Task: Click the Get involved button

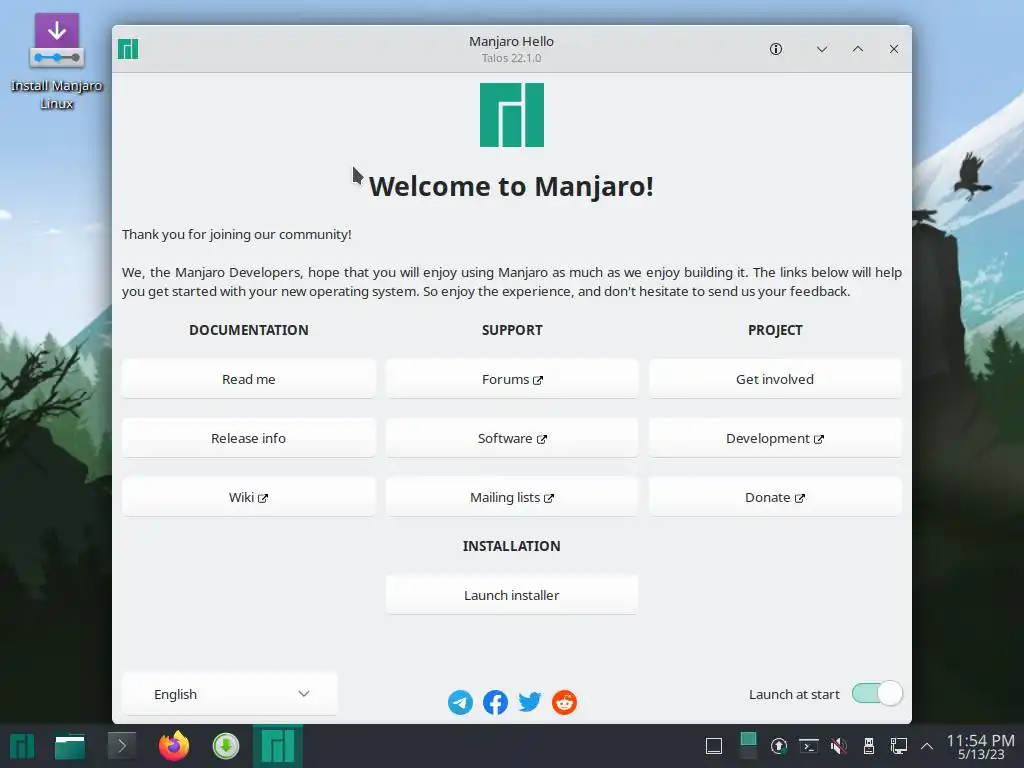Action: (x=775, y=379)
